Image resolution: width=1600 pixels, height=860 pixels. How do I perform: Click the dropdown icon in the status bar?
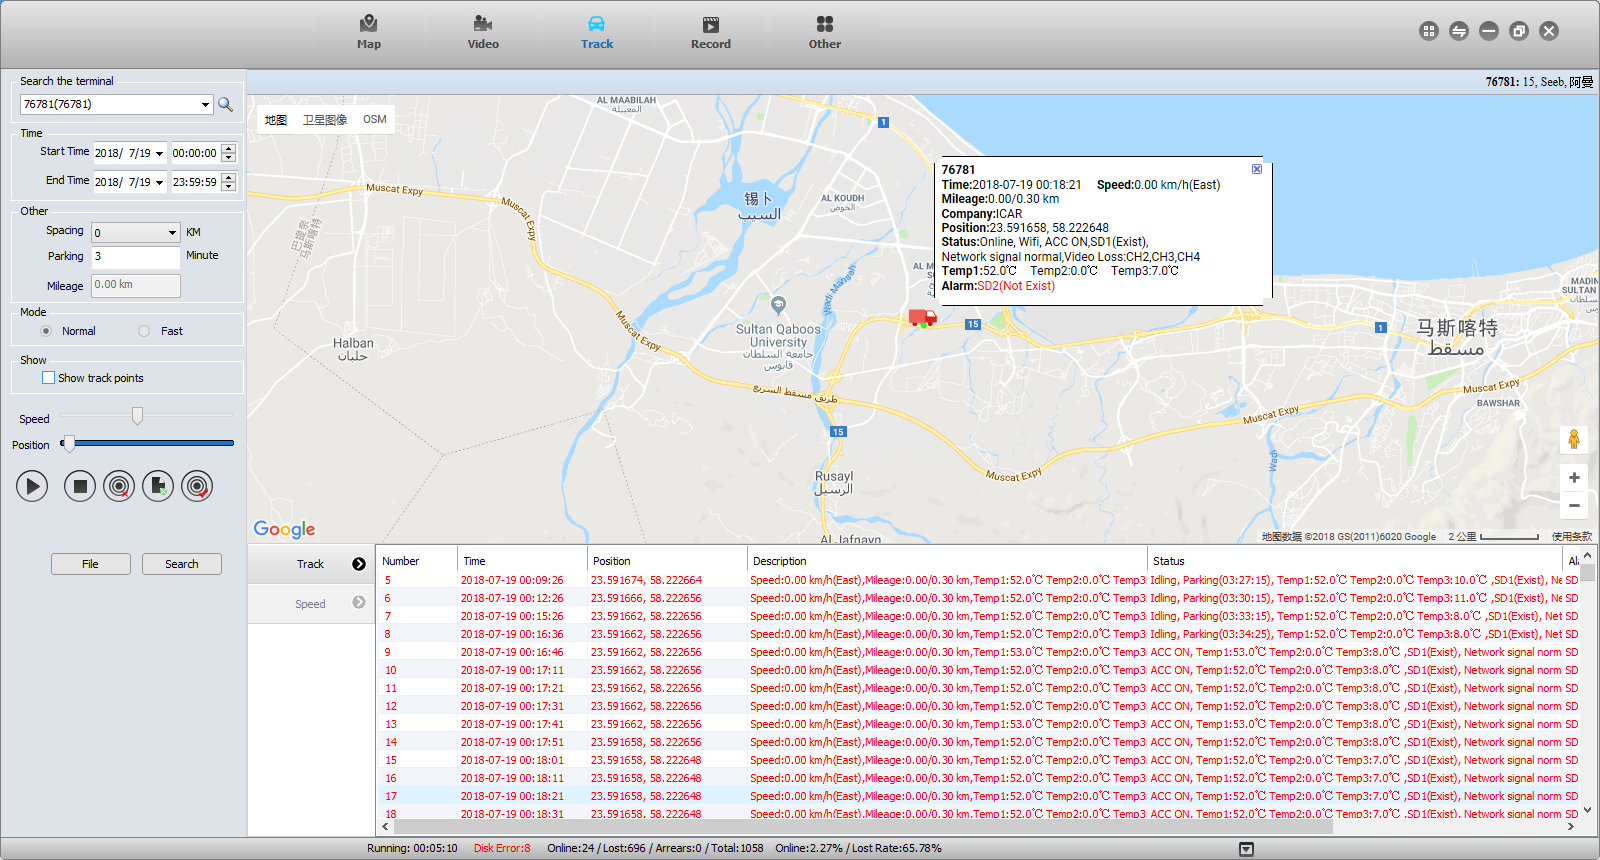1246,849
